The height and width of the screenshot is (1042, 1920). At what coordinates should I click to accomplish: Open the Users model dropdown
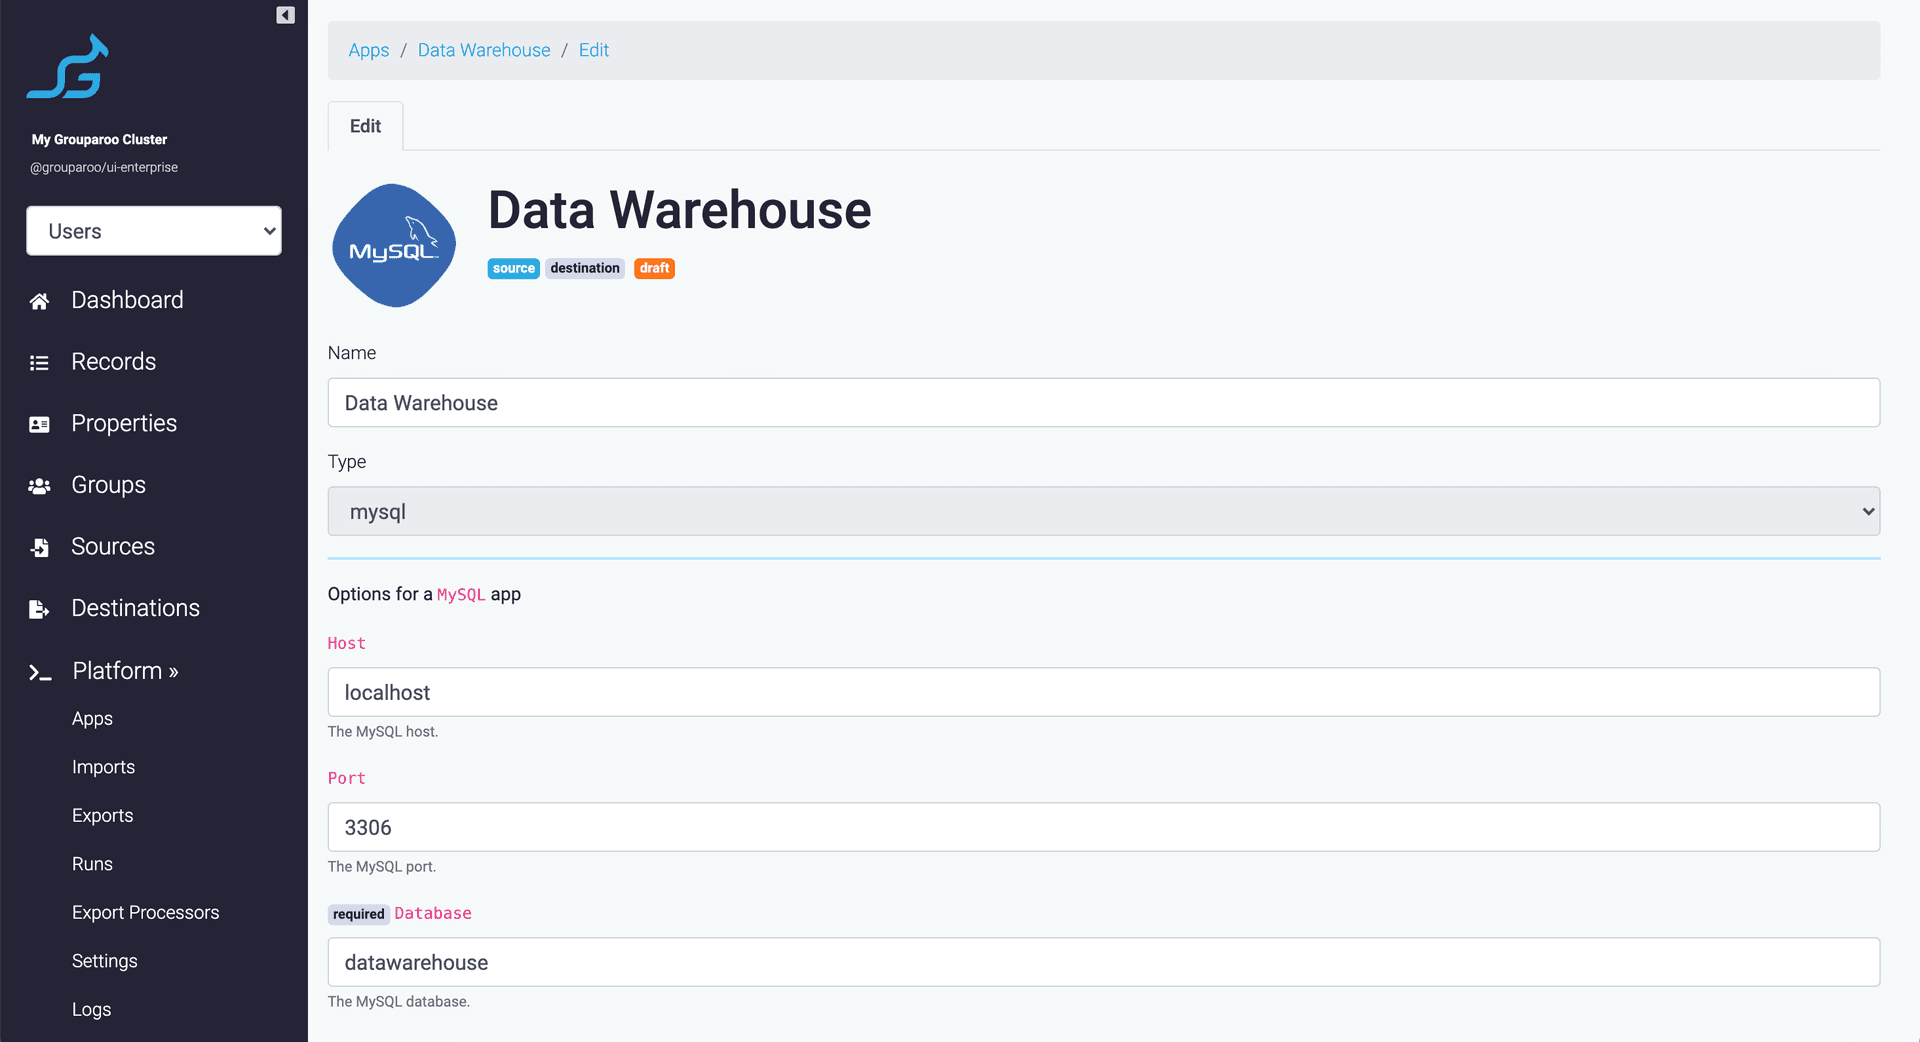pos(154,231)
